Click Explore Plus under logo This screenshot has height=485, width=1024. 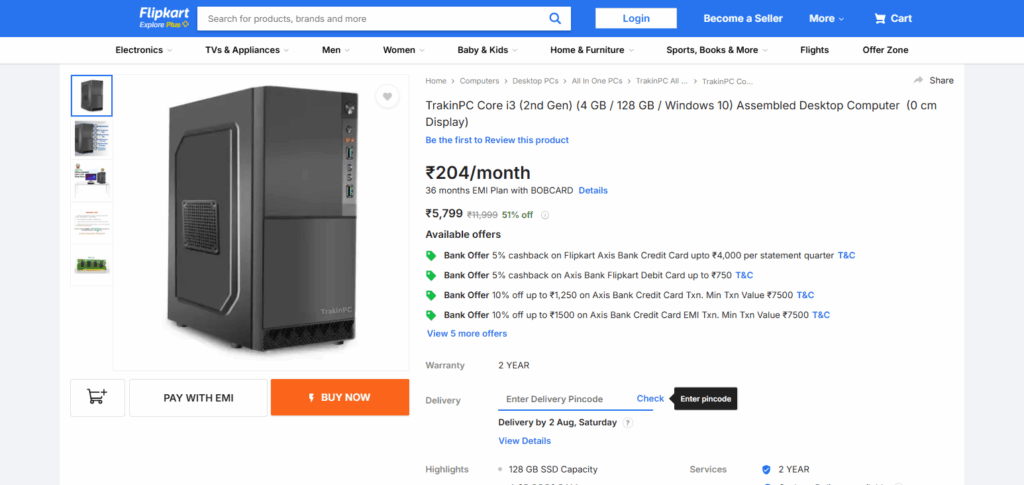164,25
